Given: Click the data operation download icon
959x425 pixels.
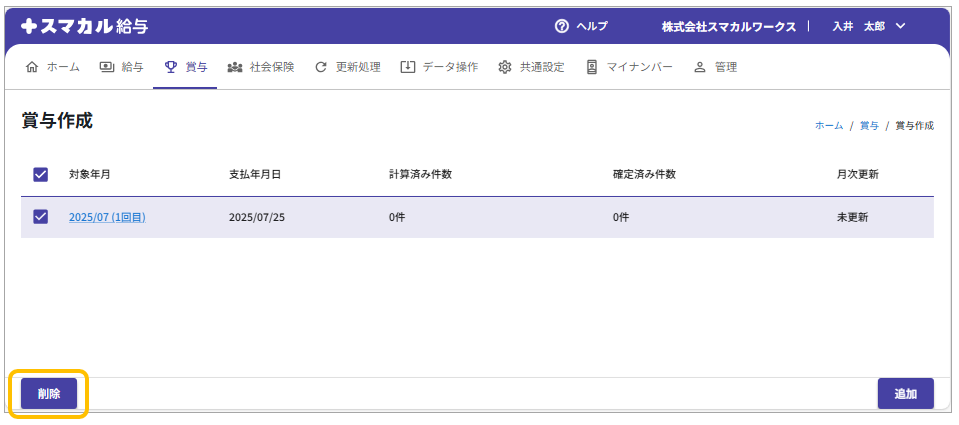Looking at the screenshot, I should 407,67.
